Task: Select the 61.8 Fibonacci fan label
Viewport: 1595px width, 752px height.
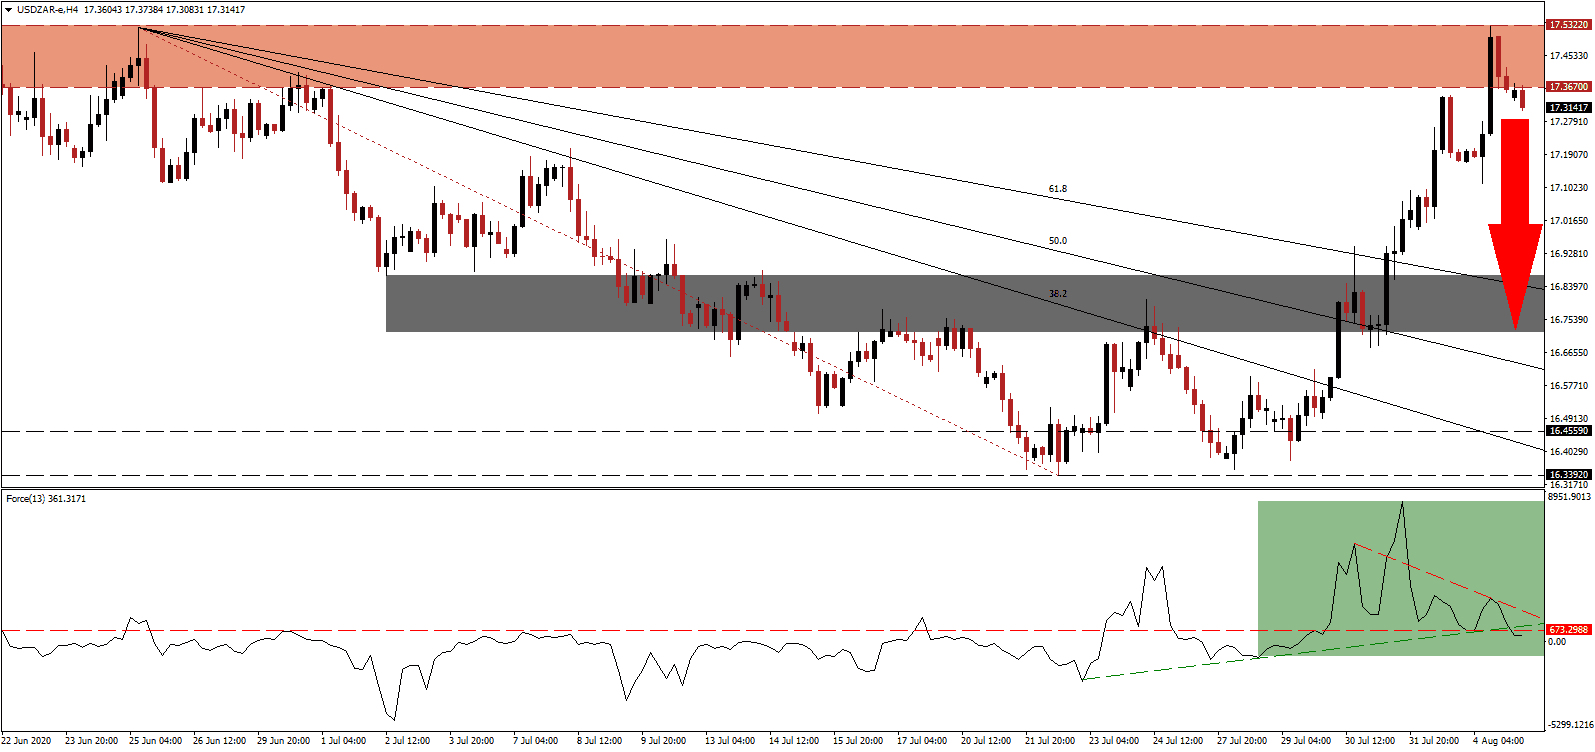Action: [1057, 188]
